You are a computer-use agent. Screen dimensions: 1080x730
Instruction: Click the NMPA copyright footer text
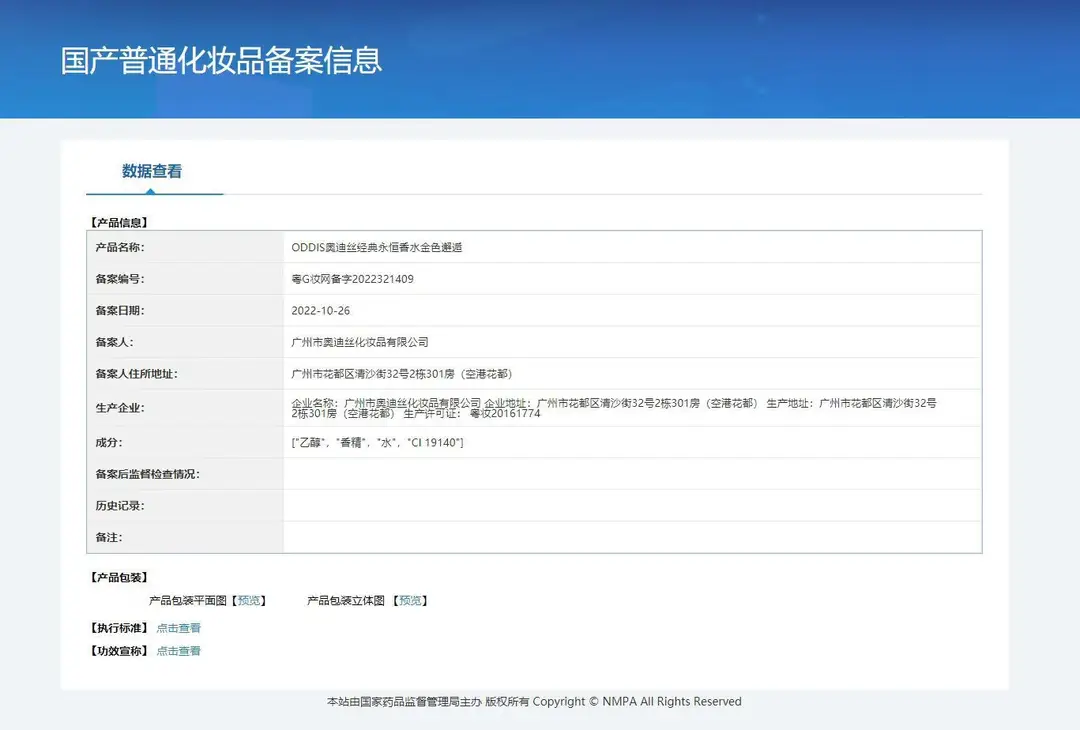pyautogui.click(x=534, y=702)
